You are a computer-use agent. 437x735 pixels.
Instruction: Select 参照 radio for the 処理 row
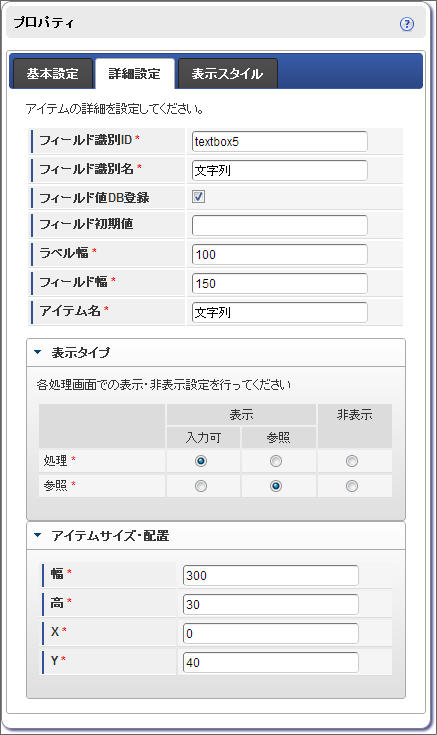pos(276,461)
